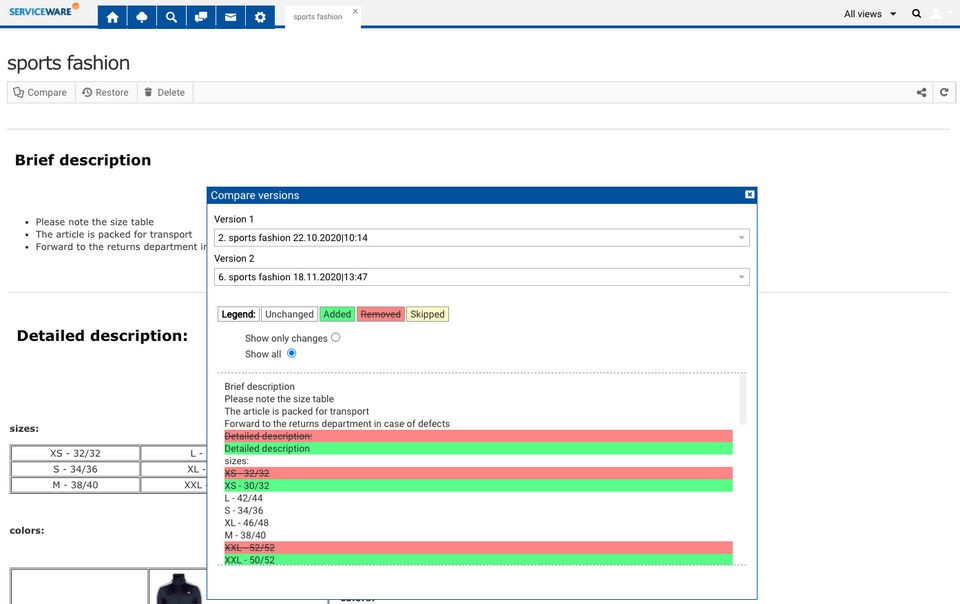Viewport: 960px width, 604px height.
Task: Click the jacket thumbnail in colors table
Action: click(178, 588)
